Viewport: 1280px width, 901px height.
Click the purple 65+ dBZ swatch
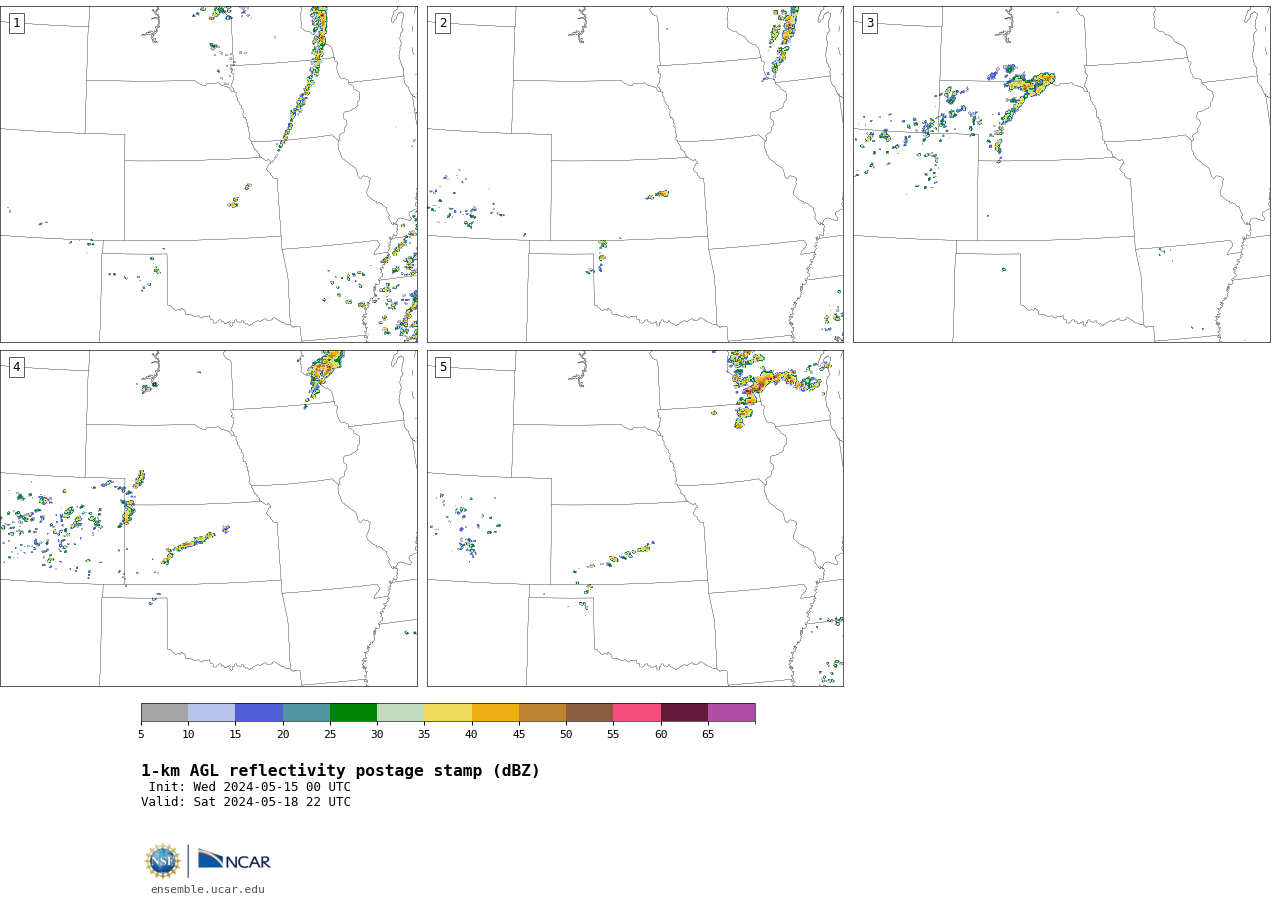click(x=731, y=712)
